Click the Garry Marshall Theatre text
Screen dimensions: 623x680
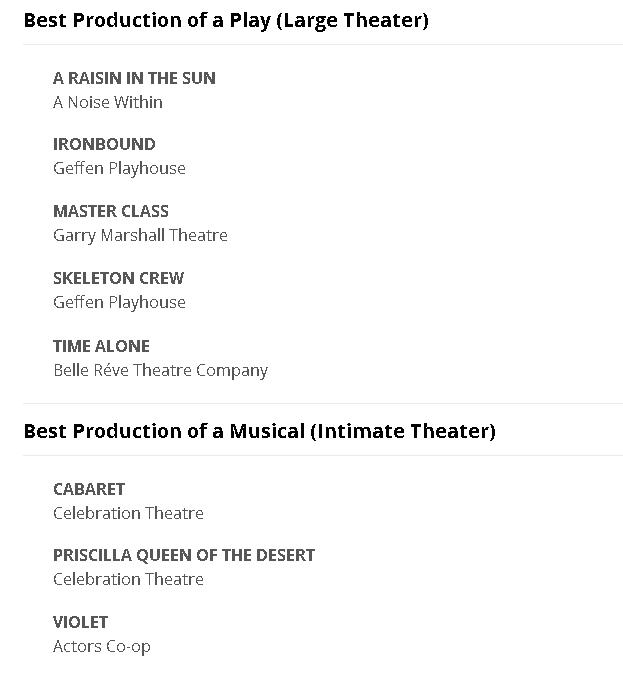click(140, 235)
